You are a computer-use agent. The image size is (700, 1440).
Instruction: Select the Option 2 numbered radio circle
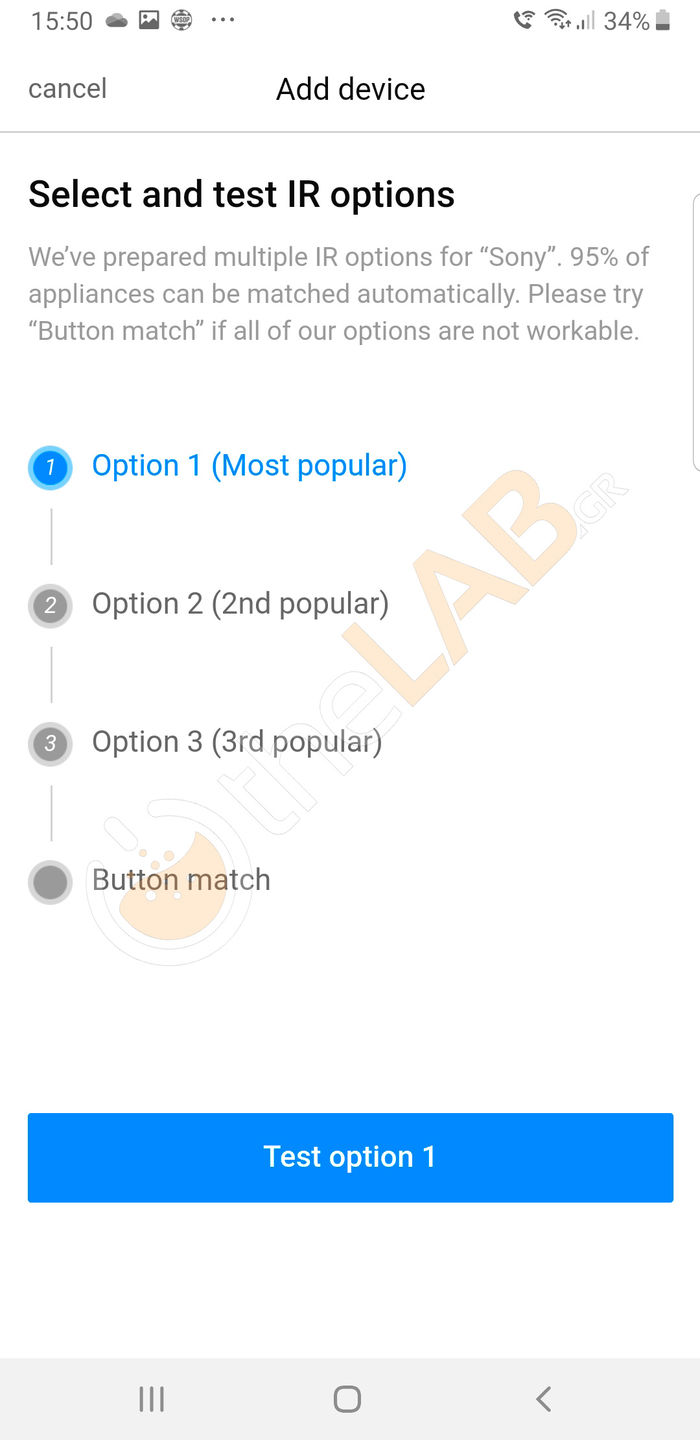click(50, 605)
